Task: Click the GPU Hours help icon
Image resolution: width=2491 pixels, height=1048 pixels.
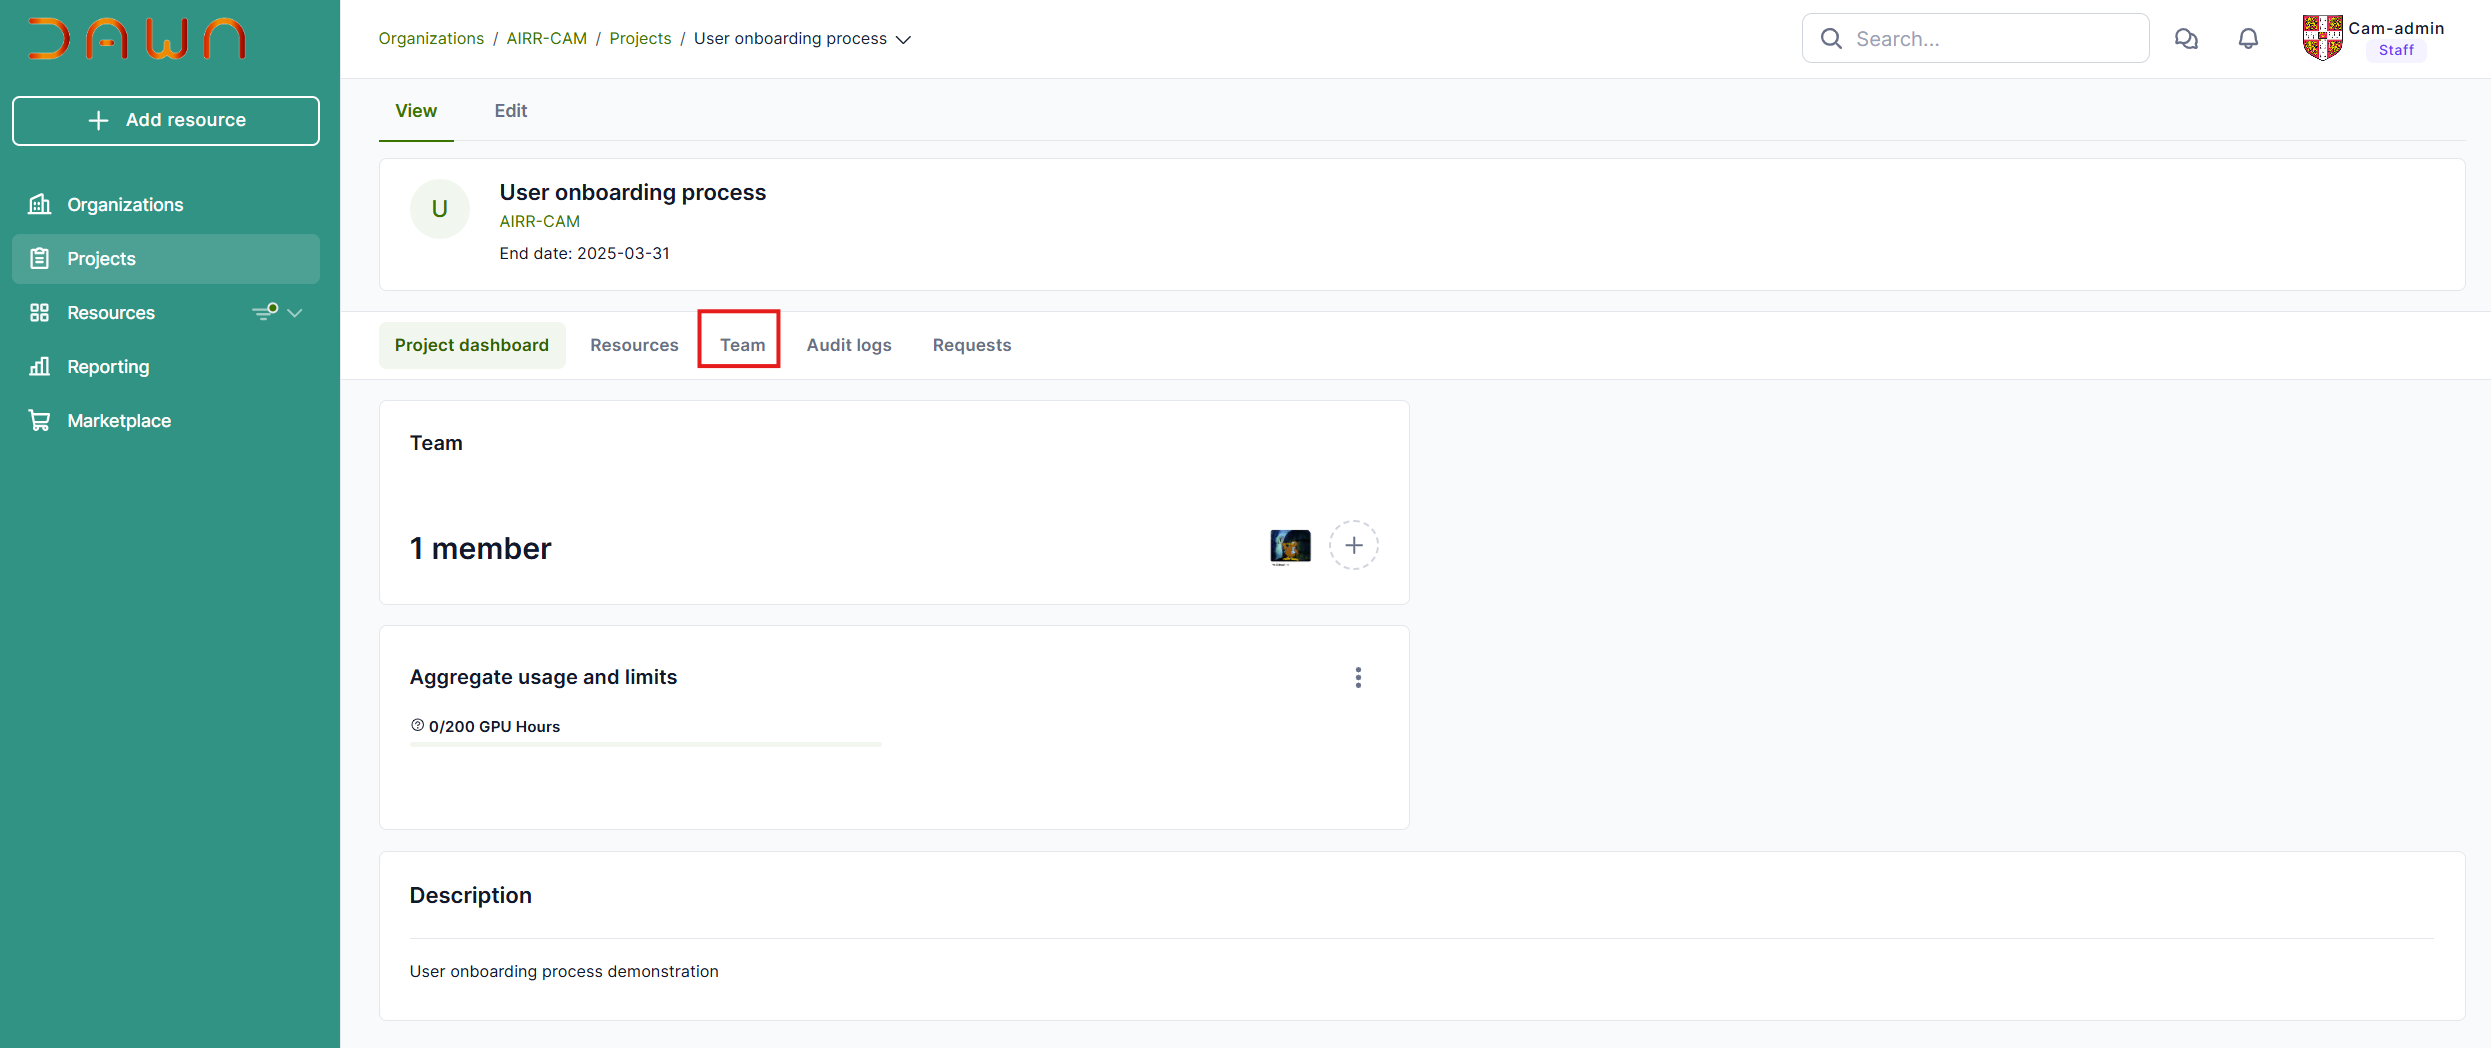Action: [x=417, y=726]
